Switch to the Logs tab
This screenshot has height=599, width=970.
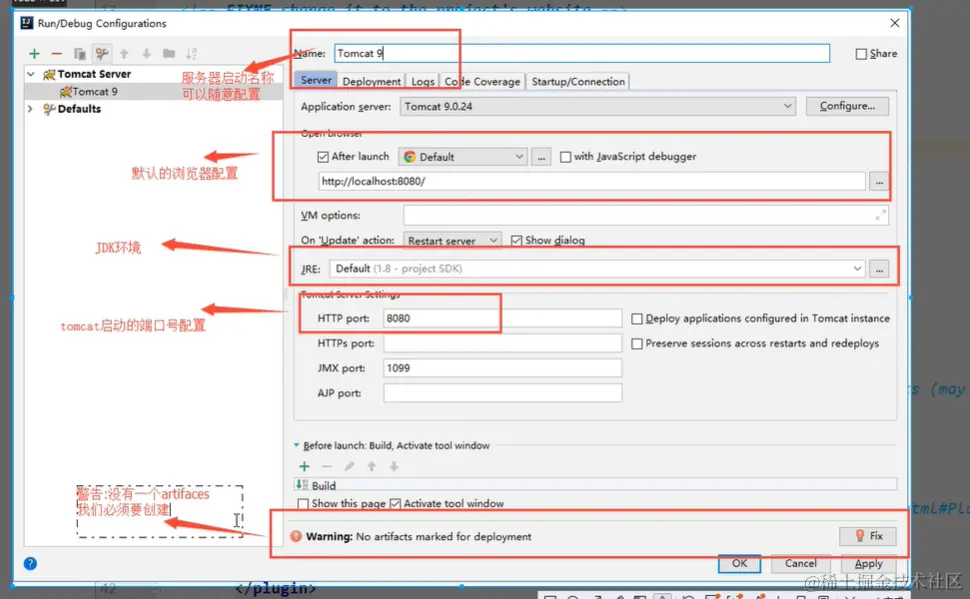(423, 81)
